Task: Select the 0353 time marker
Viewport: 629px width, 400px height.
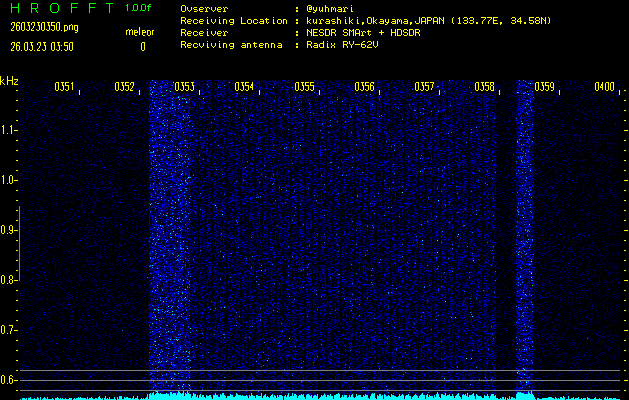Action: click(x=185, y=87)
